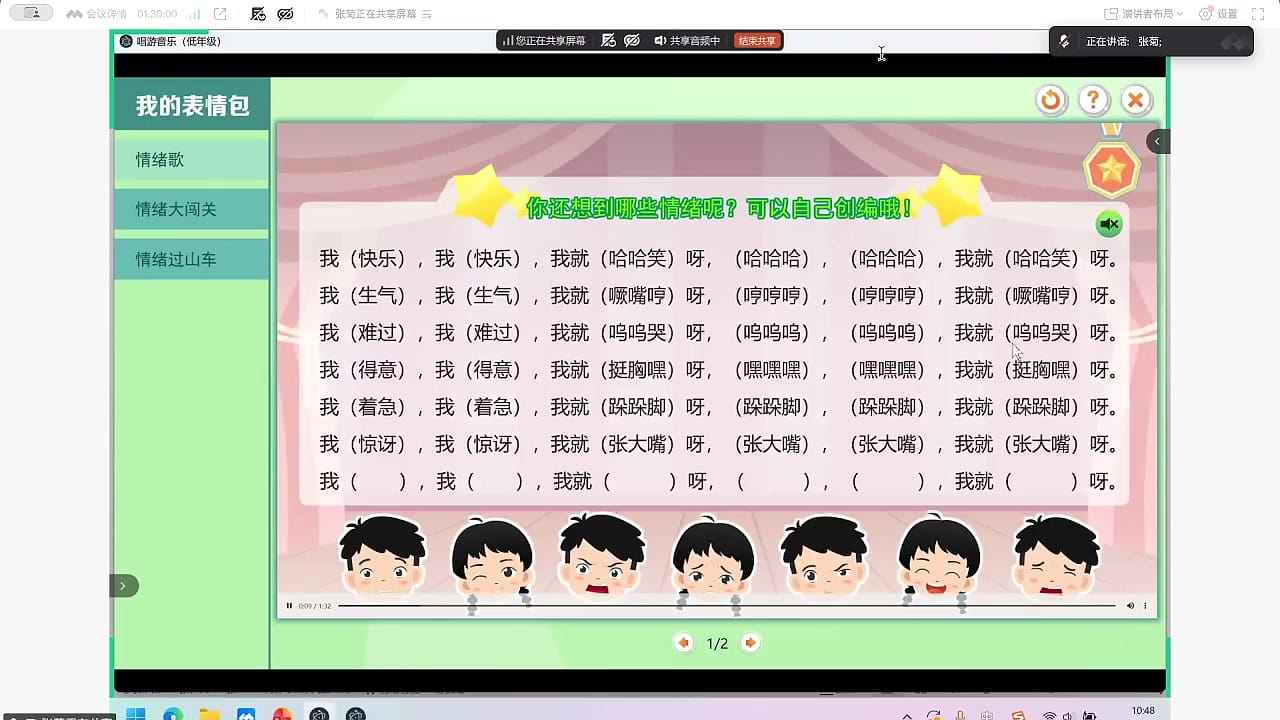
Task: Open File Explorer from the taskbar
Action: tap(209, 714)
